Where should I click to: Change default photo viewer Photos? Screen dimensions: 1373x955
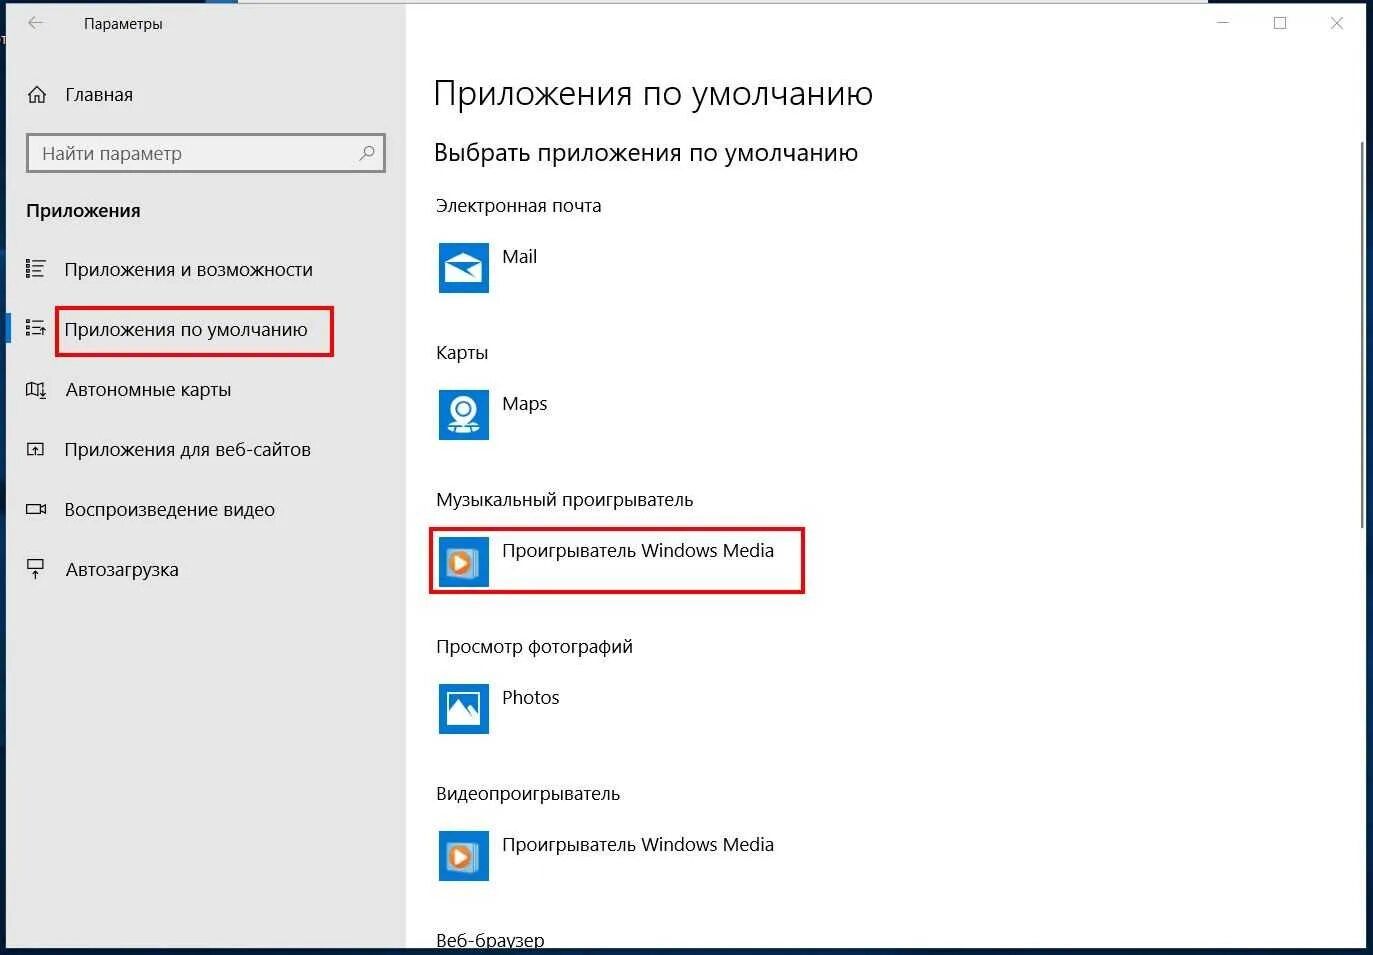click(530, 698)
